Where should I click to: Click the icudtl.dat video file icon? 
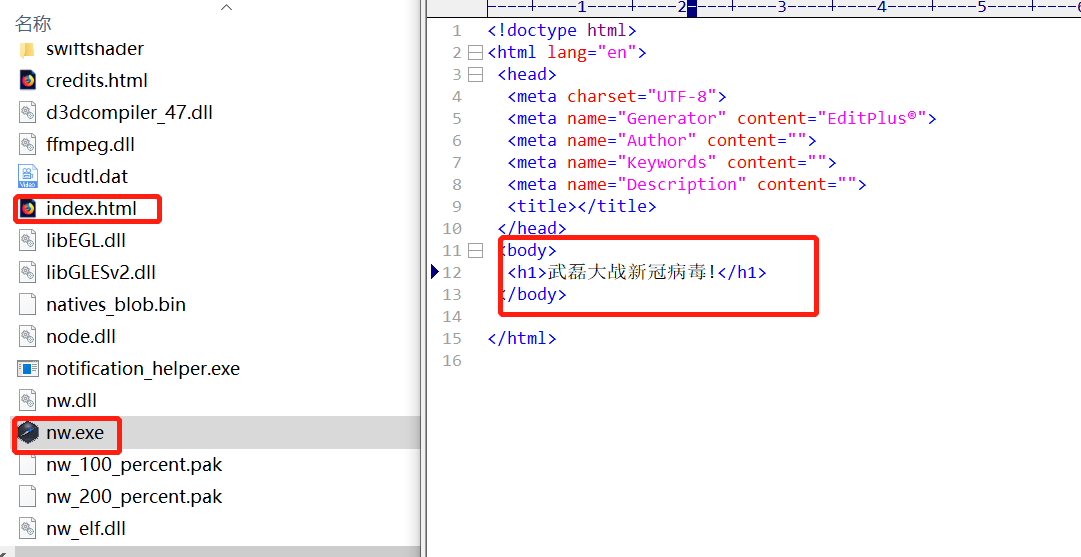pos(28,176)
